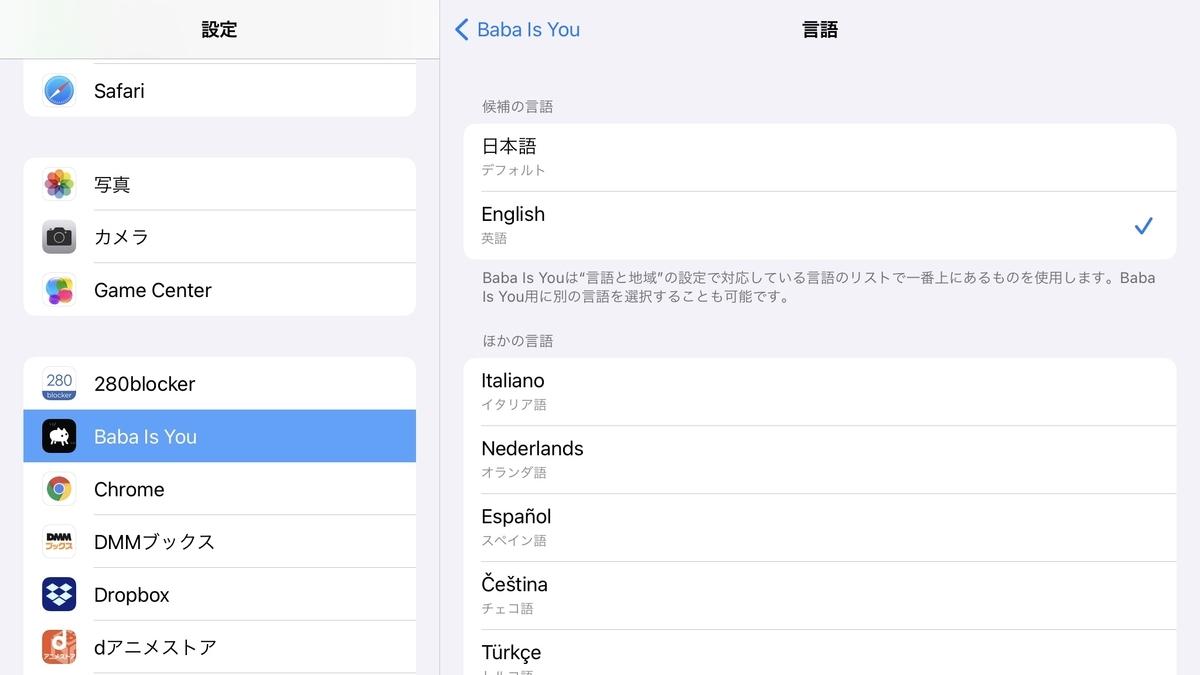Tap the Game Center bubbles icon

(59, 290)
